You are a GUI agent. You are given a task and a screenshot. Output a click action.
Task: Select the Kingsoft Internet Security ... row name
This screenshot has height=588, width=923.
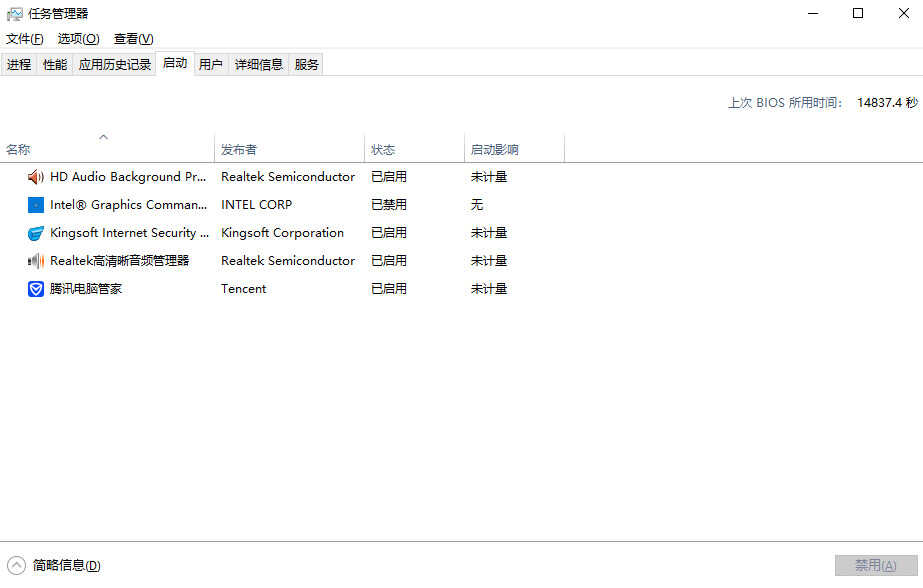[x=130, y=233]
